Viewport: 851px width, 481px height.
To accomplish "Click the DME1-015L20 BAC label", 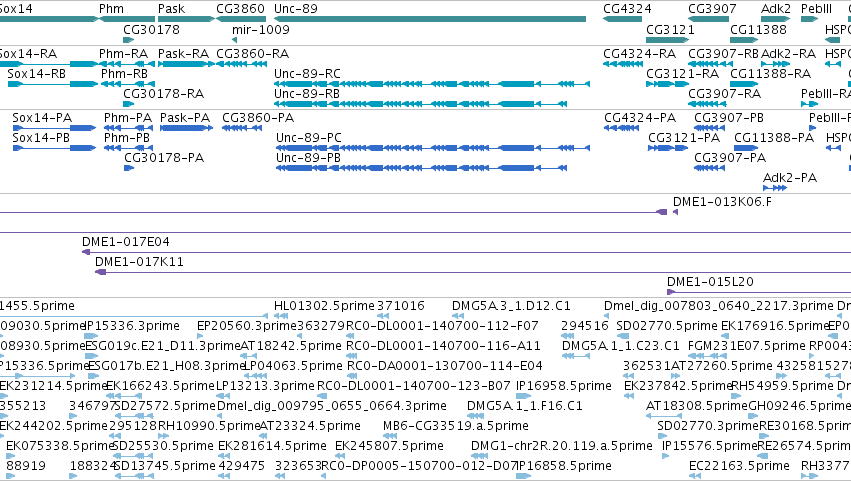I will coord(710,282).
